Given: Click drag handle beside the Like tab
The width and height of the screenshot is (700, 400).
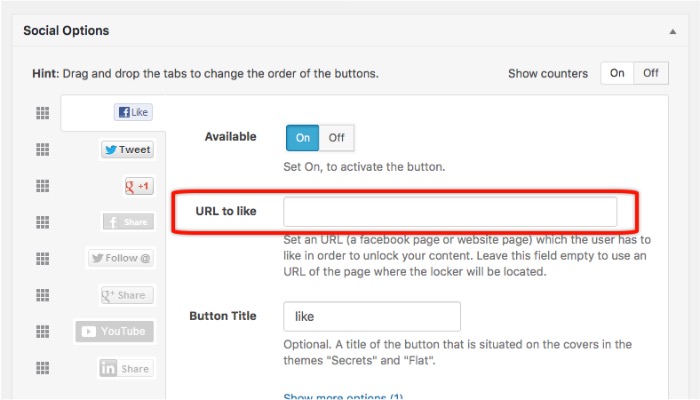Looking at the screenshot, I should (42, 113).
